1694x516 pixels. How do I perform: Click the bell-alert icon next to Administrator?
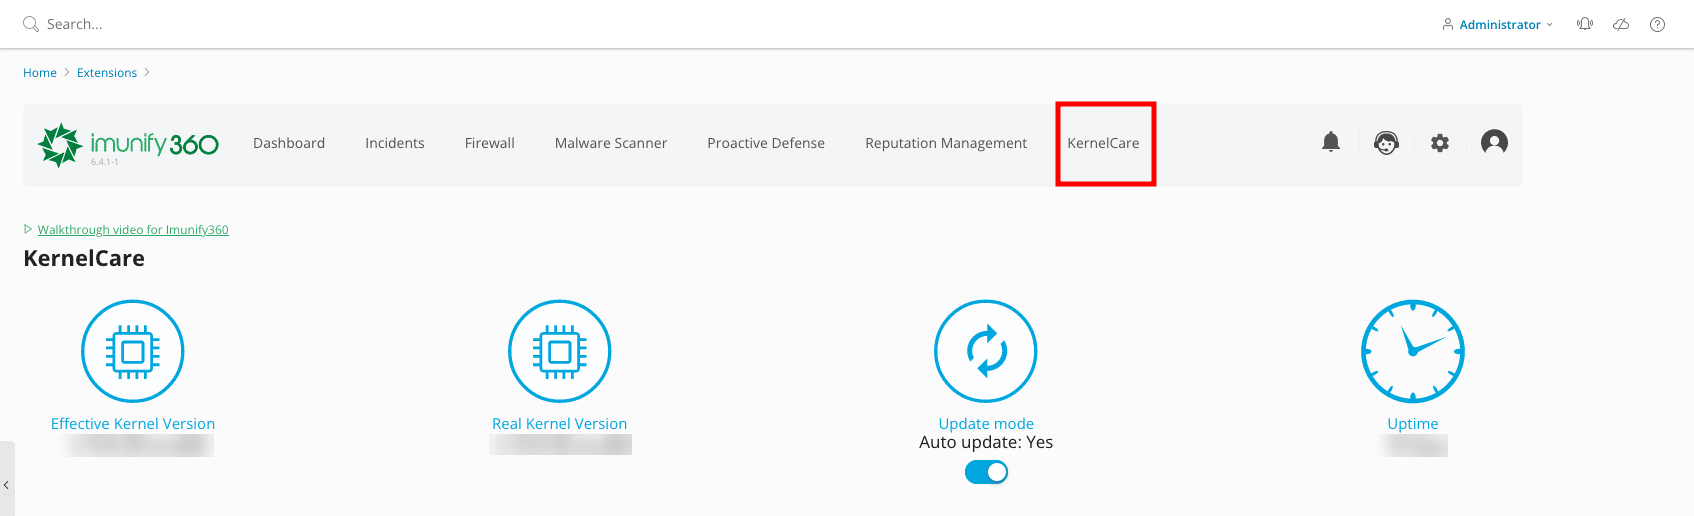[1585, 24]
